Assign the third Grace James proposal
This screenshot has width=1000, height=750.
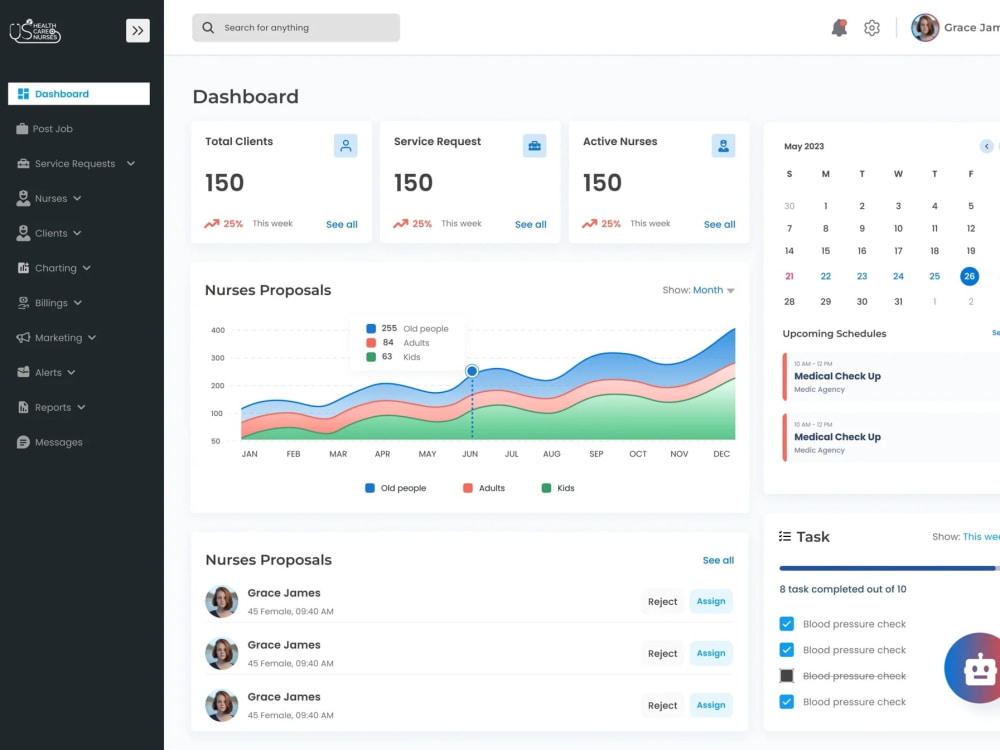711,705
